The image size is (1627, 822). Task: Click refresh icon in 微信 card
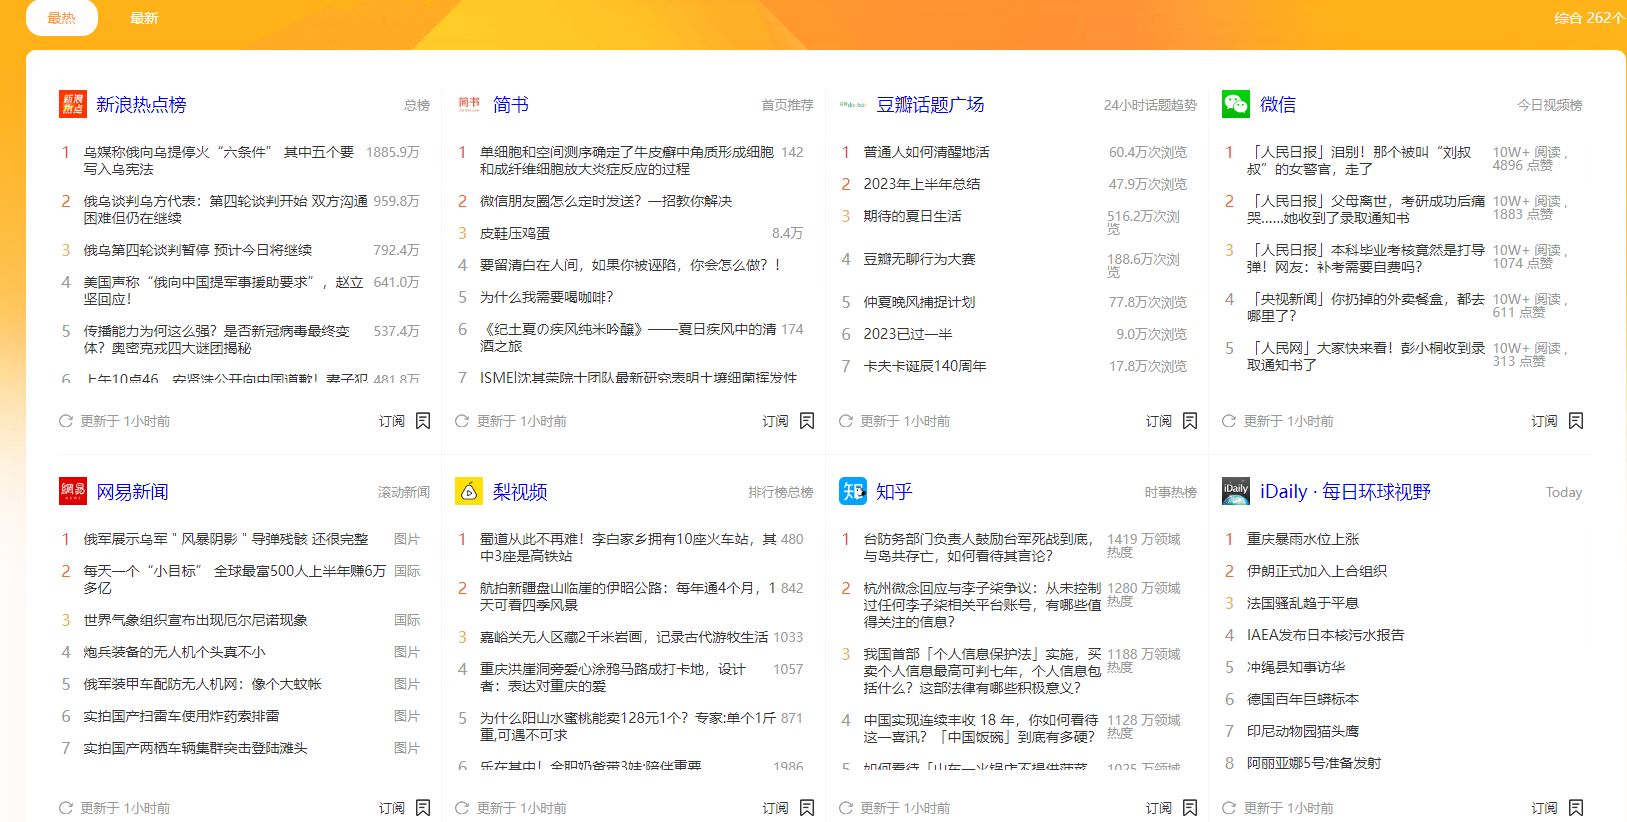1229,421
